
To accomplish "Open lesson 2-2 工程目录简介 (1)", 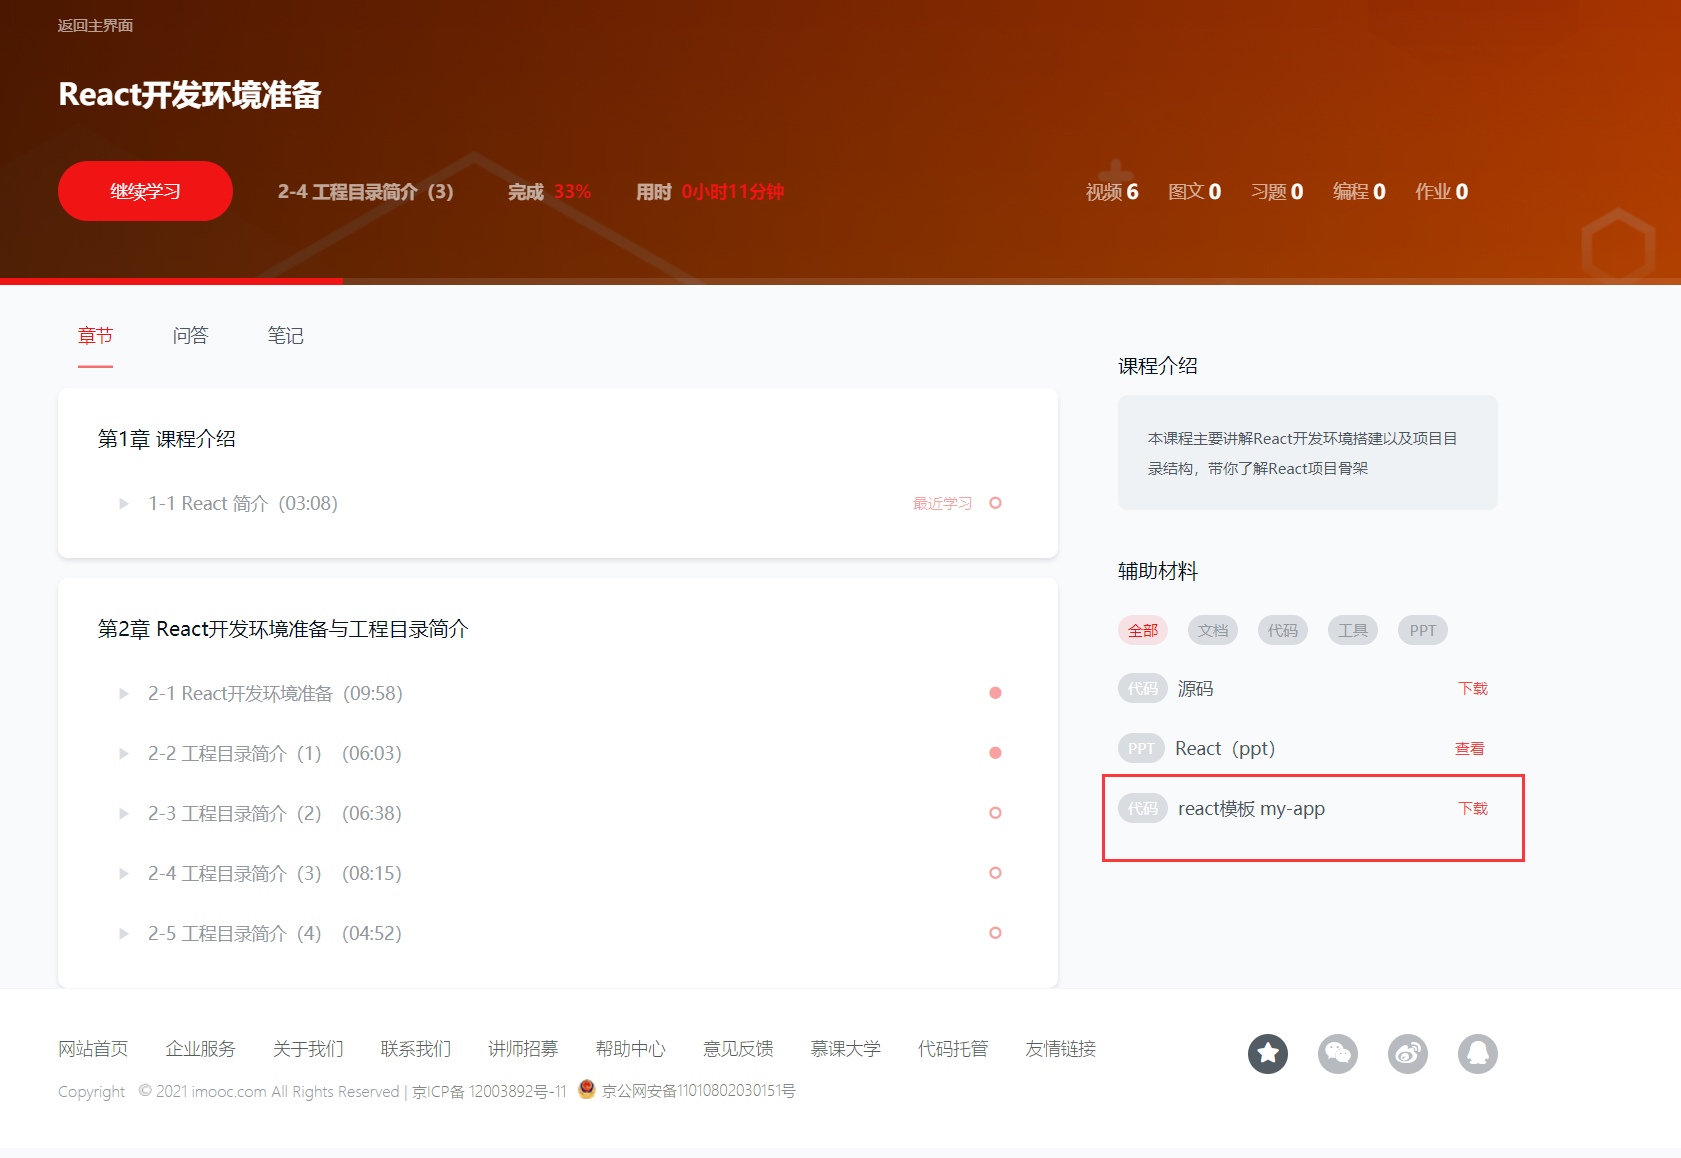I will coord(275,753).
